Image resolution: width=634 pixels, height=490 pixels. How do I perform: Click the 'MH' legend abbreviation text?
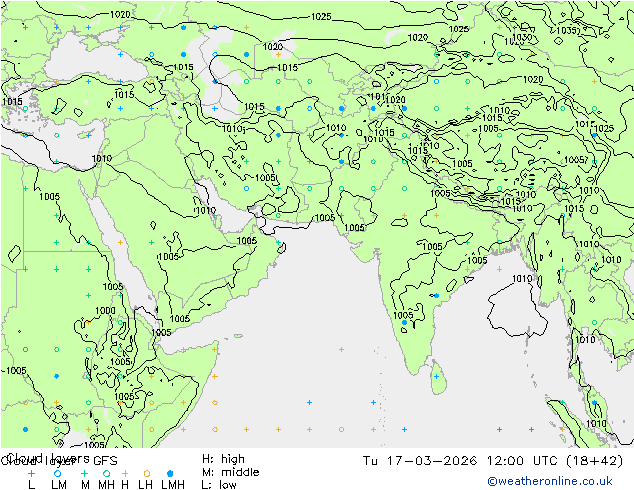tap(106, 485)
